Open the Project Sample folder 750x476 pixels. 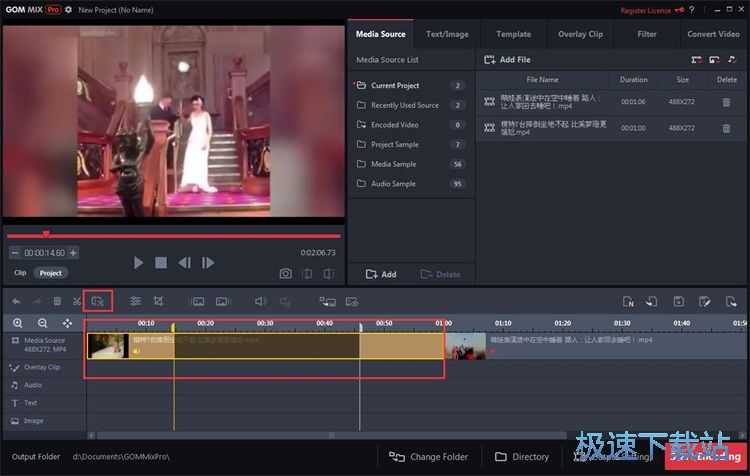(394, 145)
